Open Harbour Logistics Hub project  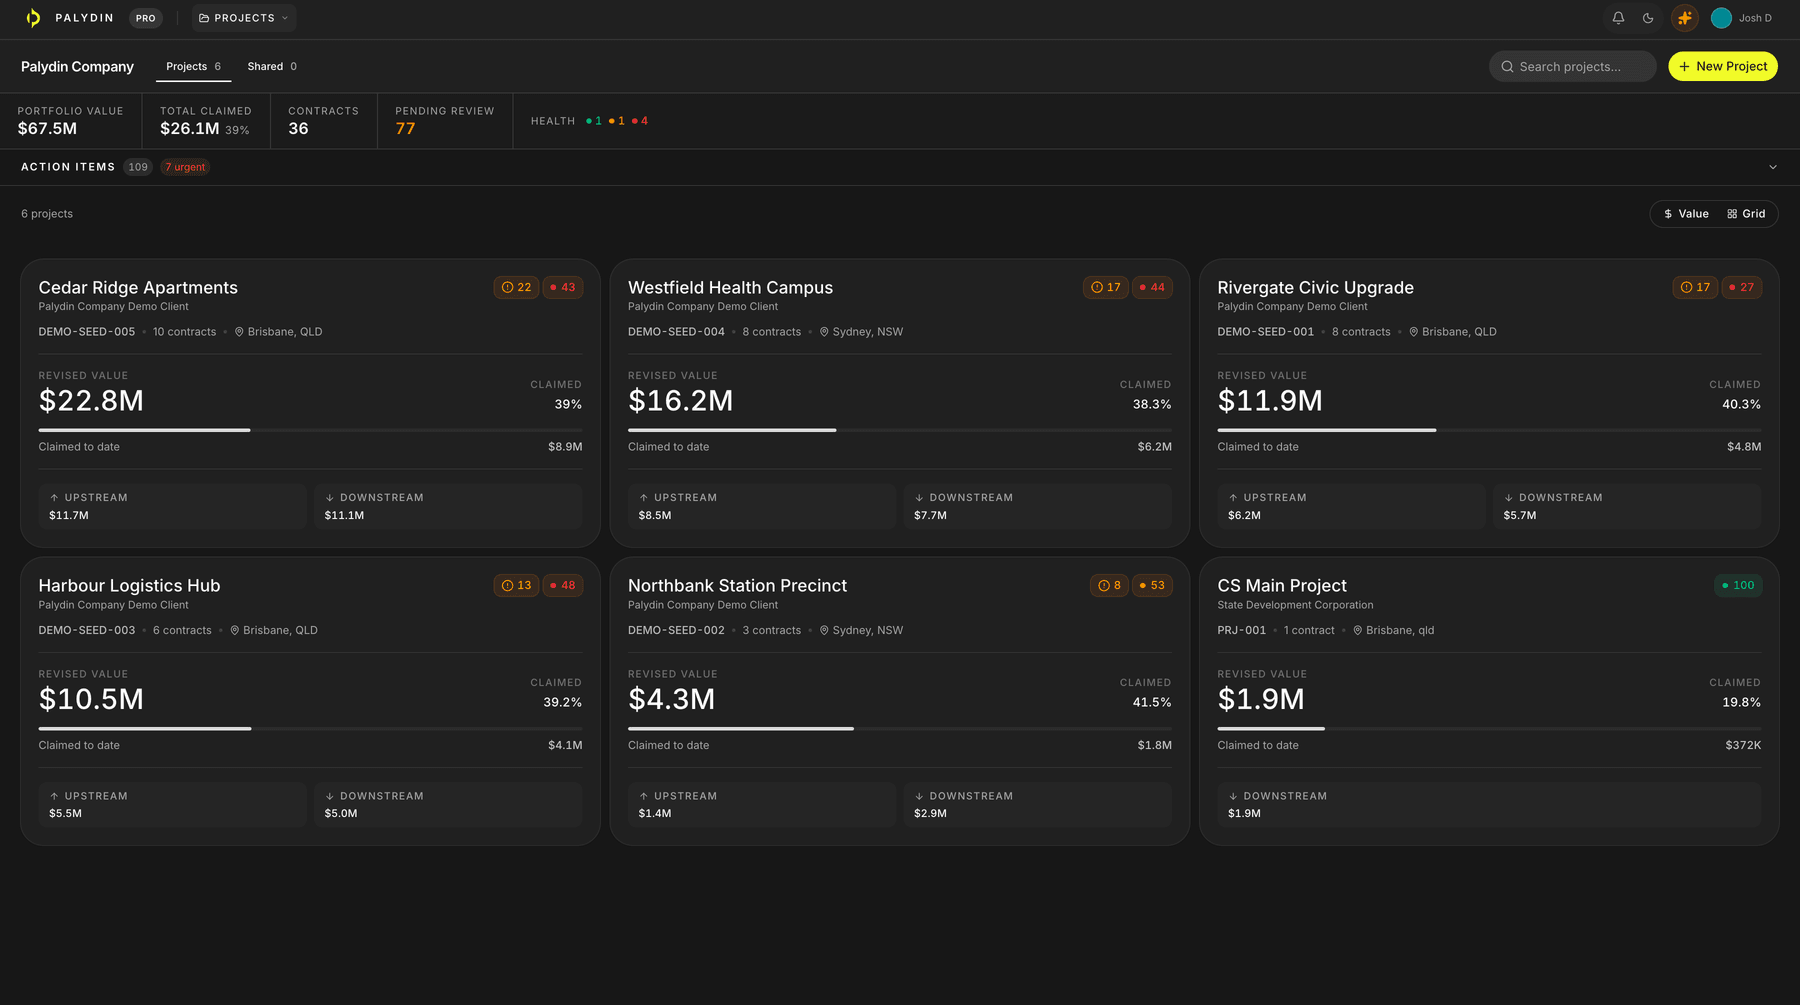coord(129,585)
